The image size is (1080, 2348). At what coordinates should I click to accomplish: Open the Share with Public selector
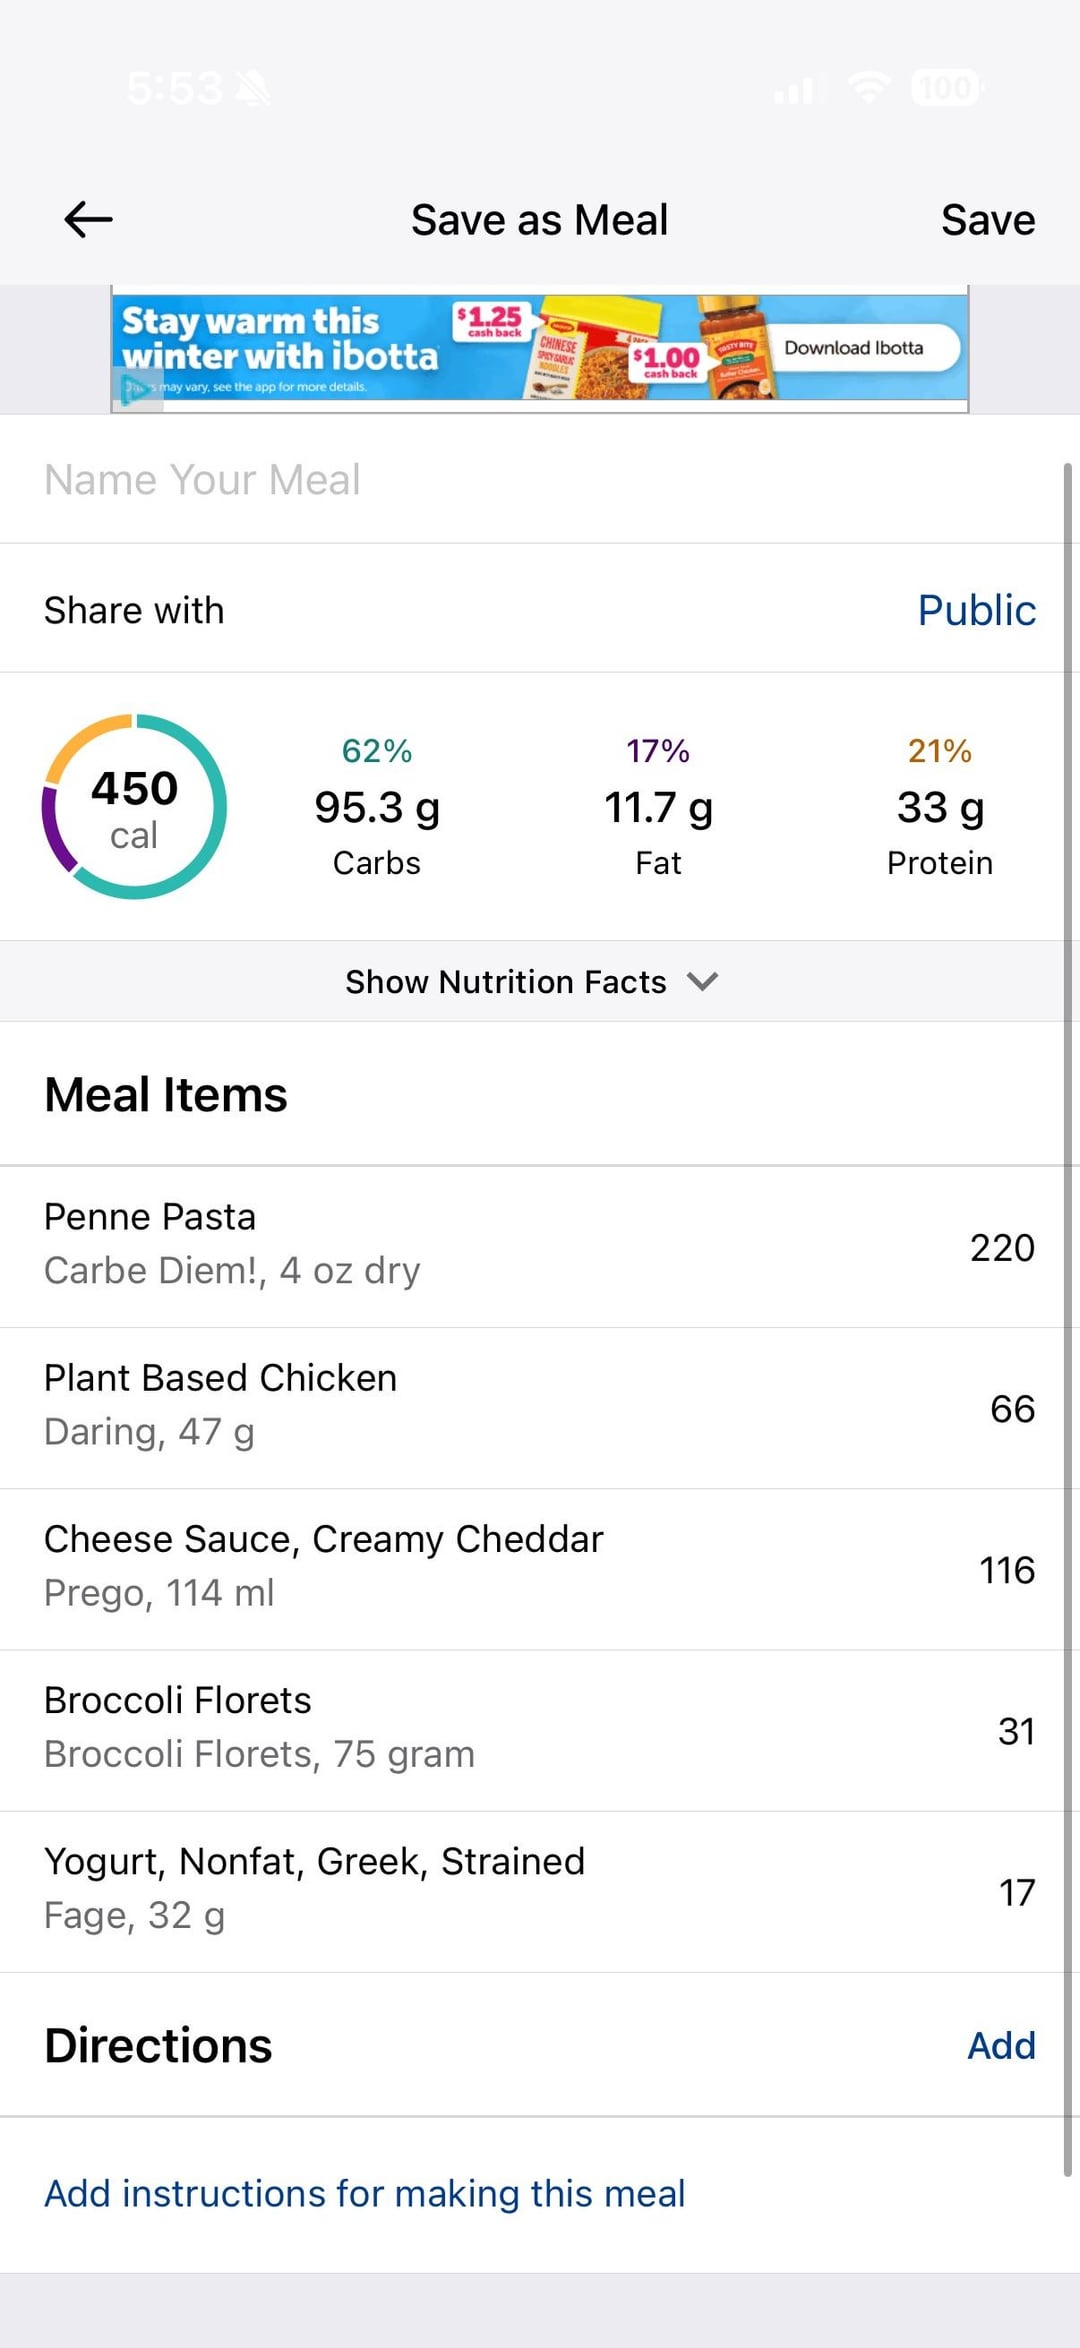pos(976,610)
